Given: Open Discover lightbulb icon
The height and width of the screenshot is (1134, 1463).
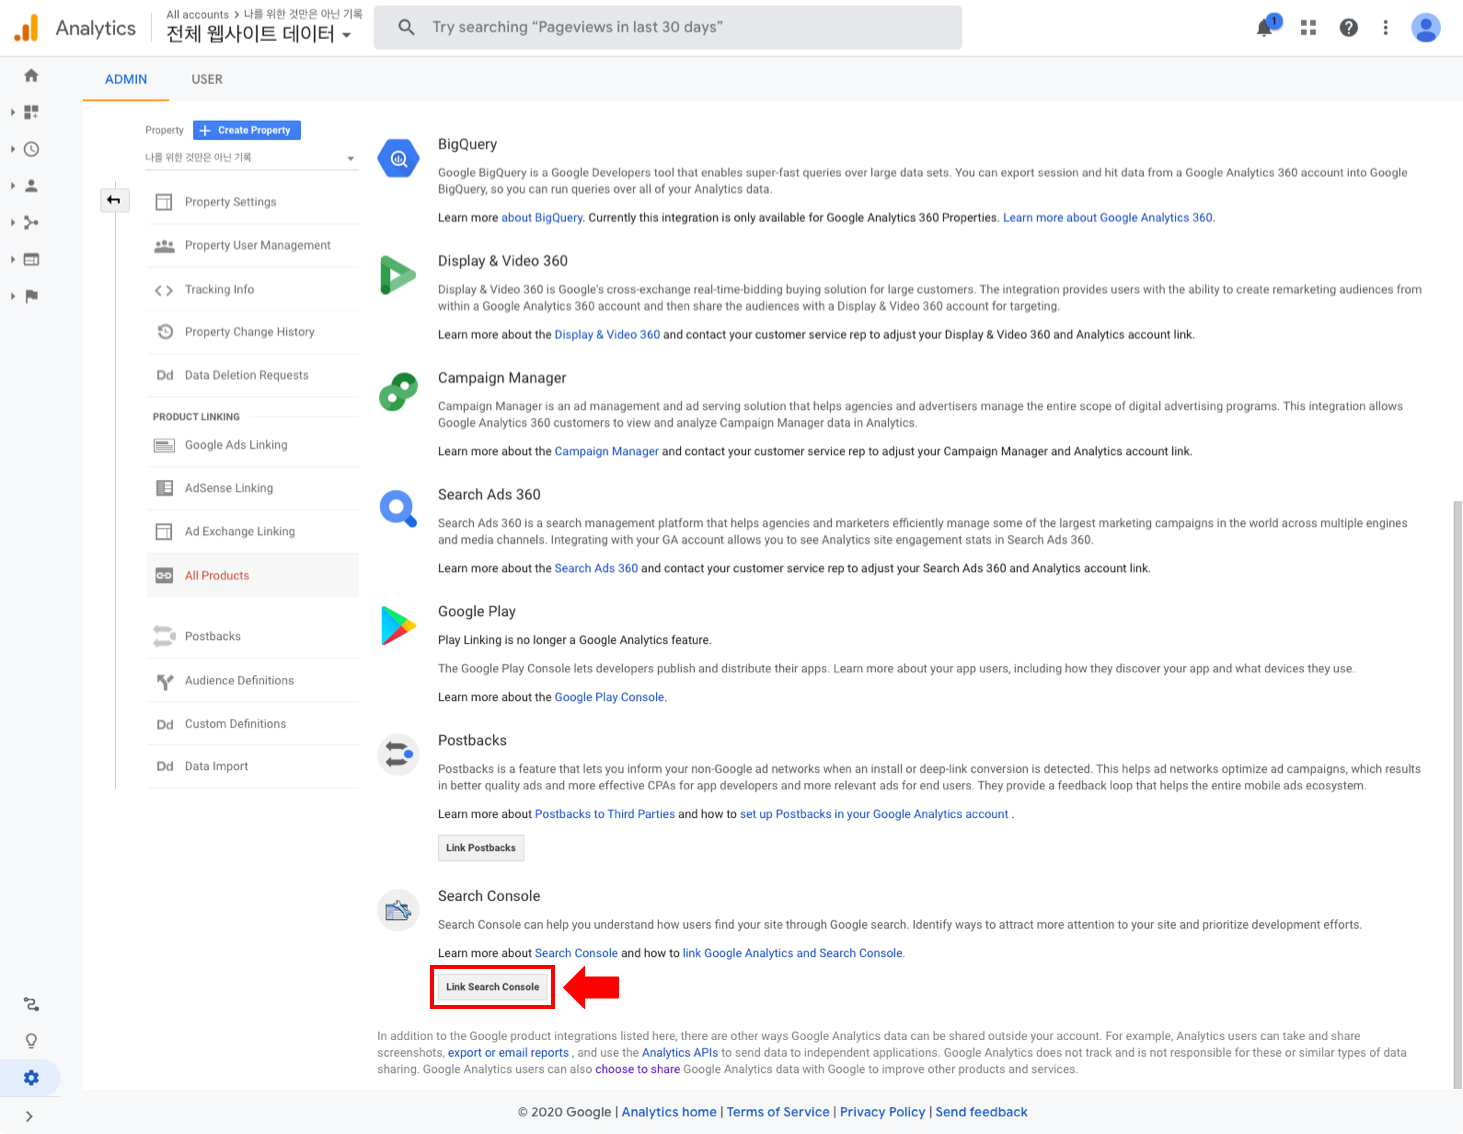Looking at the screenshot, I should tap(31, 1041).
